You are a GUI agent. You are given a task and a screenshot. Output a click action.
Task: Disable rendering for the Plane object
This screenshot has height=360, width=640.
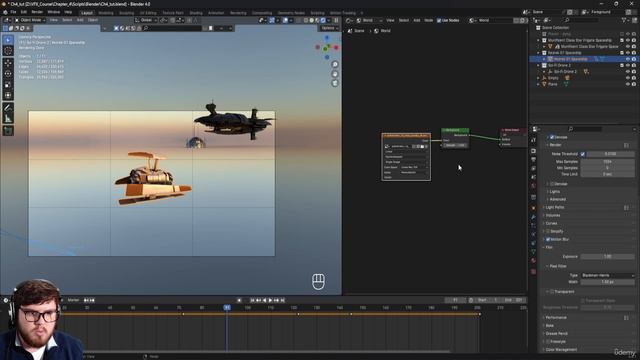(x=634, y=84)
